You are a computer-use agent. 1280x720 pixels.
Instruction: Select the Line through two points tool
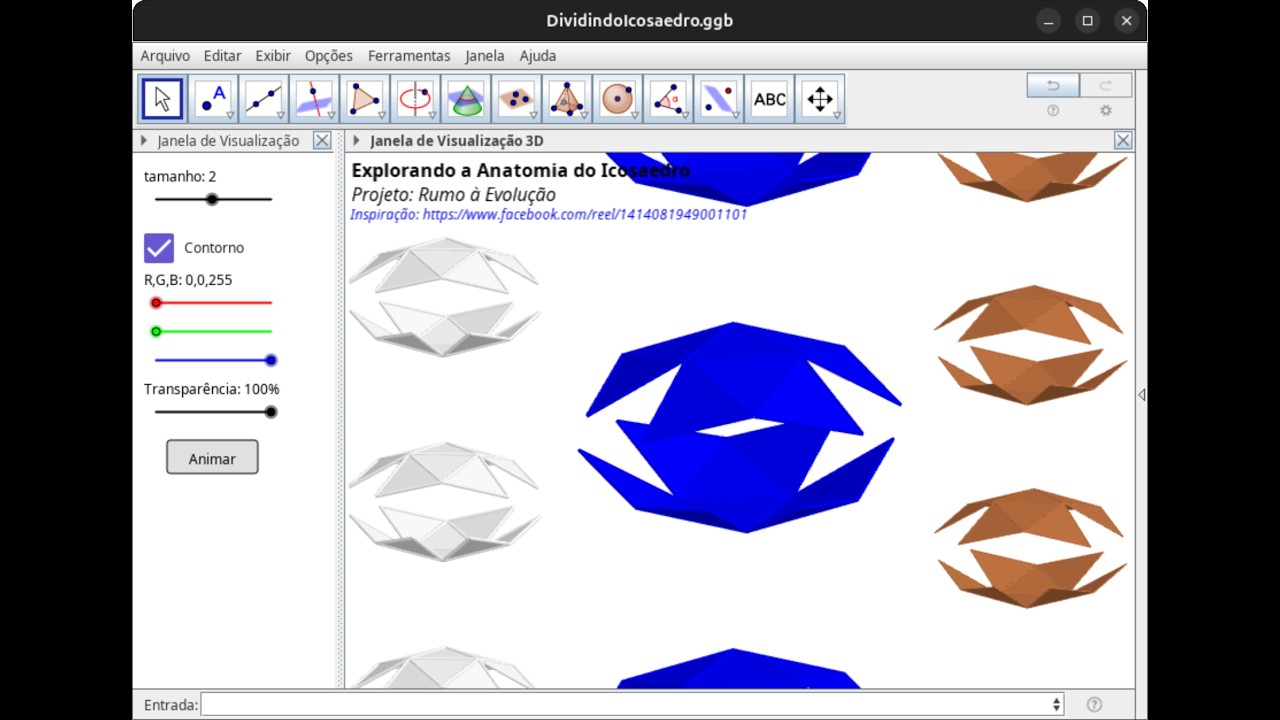264,99
